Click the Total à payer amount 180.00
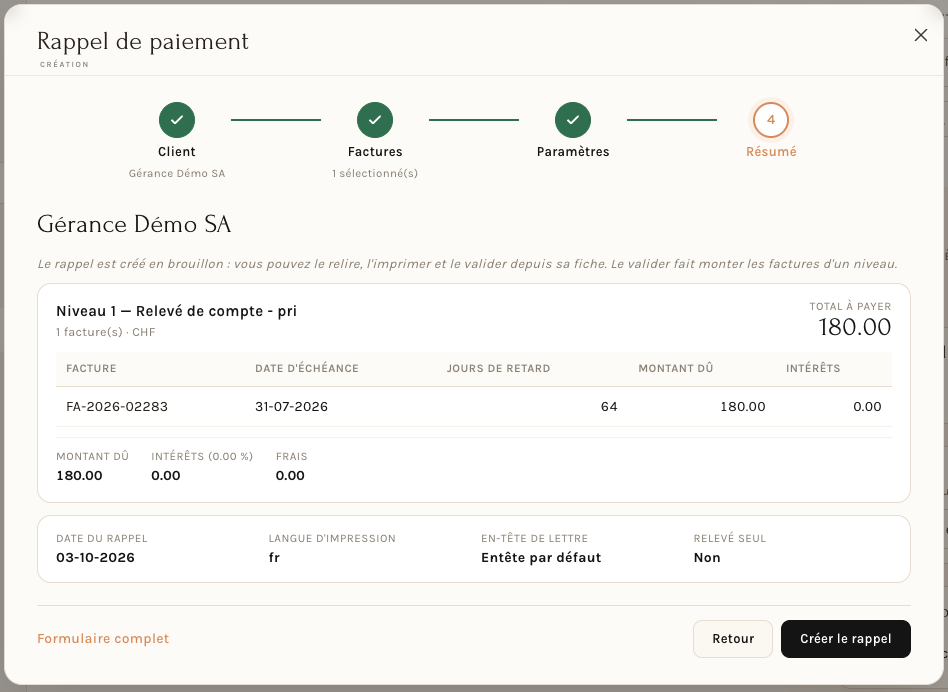Screen dimensions: 948x692 tap(855, 328)
